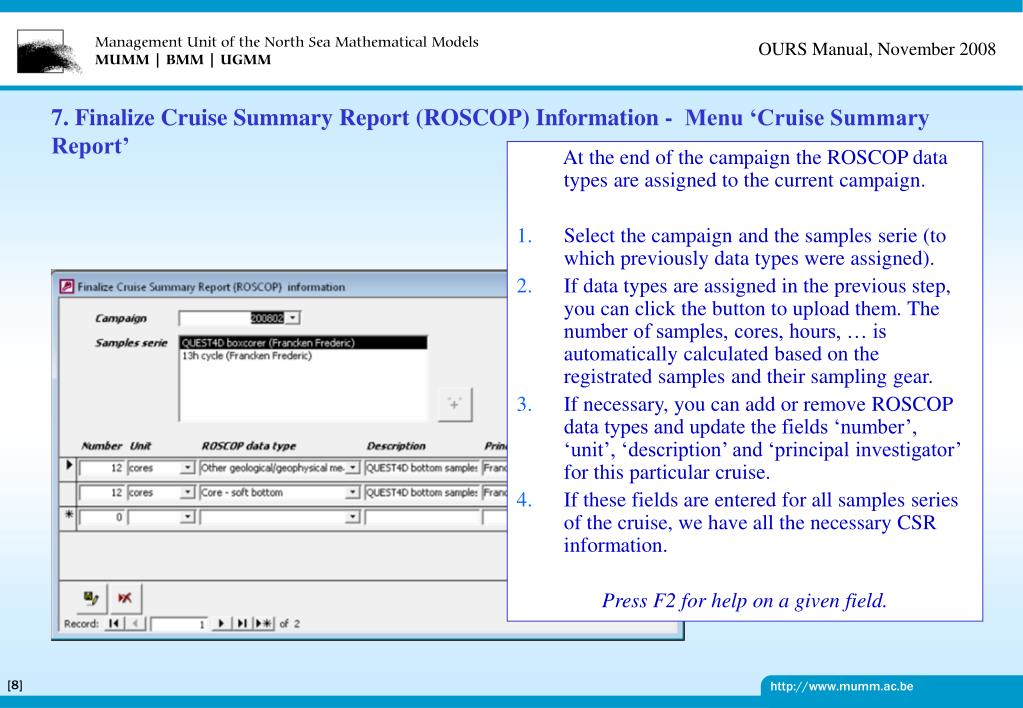Click the new record navigator button

click(x=264, y=624)
